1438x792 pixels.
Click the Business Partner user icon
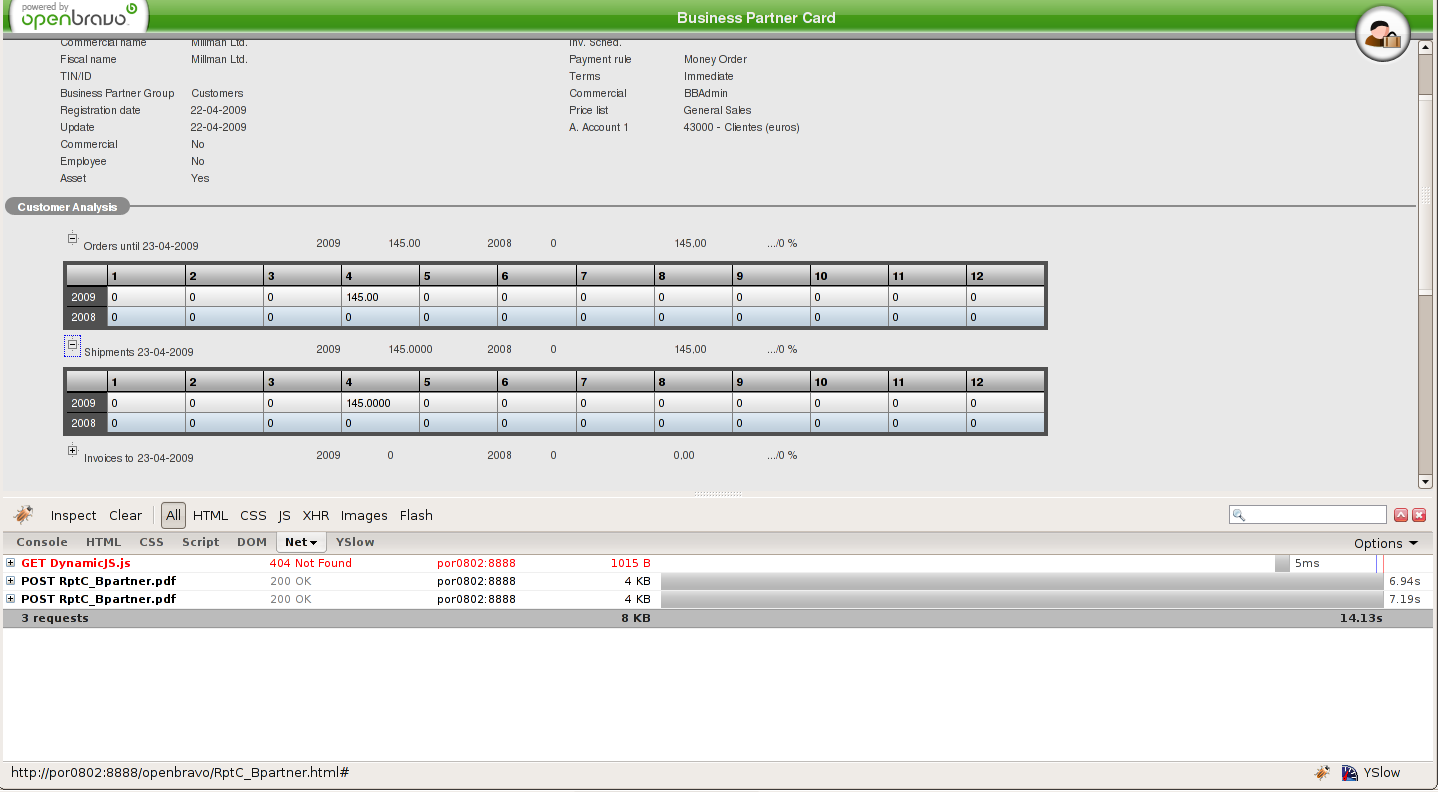pos(1382,35)
